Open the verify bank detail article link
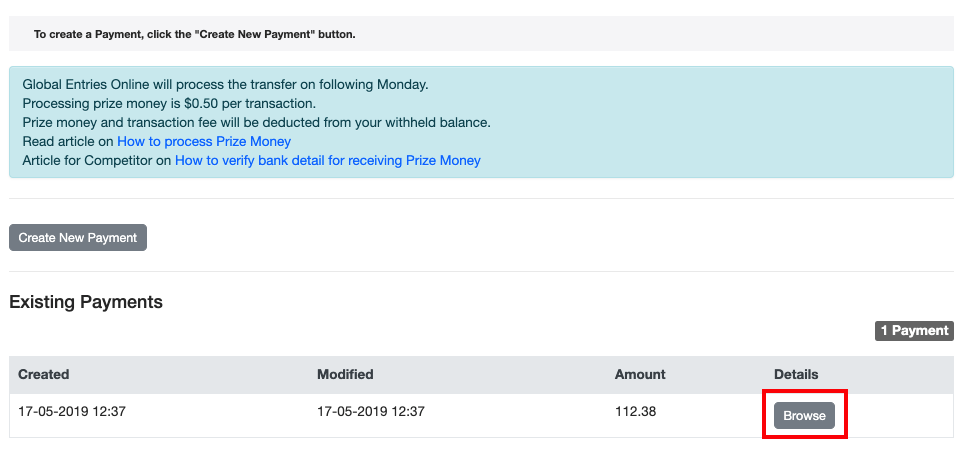Screen dimensions: 964x453 pyautogui.click(x=327, y=160)
